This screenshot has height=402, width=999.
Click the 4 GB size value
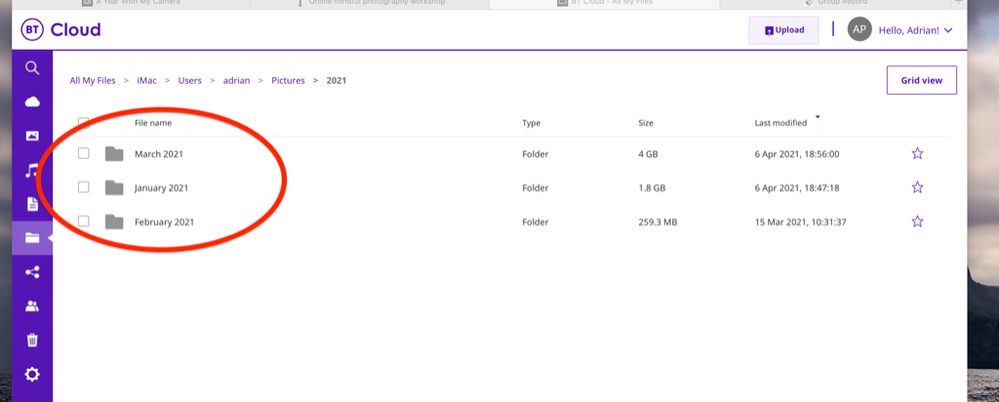point(648,154)
